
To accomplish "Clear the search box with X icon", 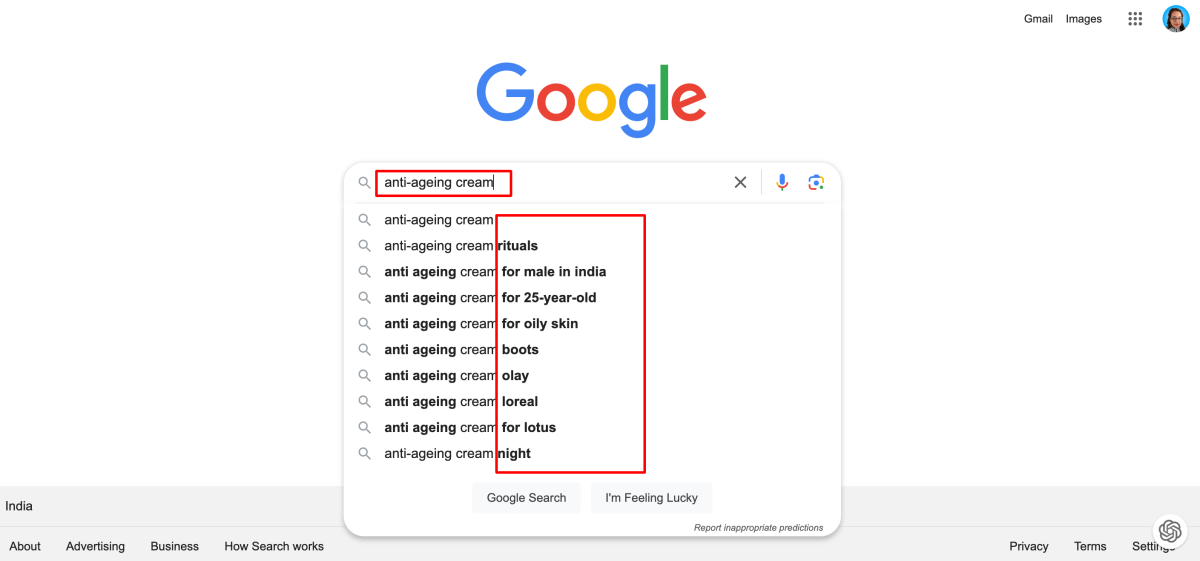I will (x=740, y=182).
